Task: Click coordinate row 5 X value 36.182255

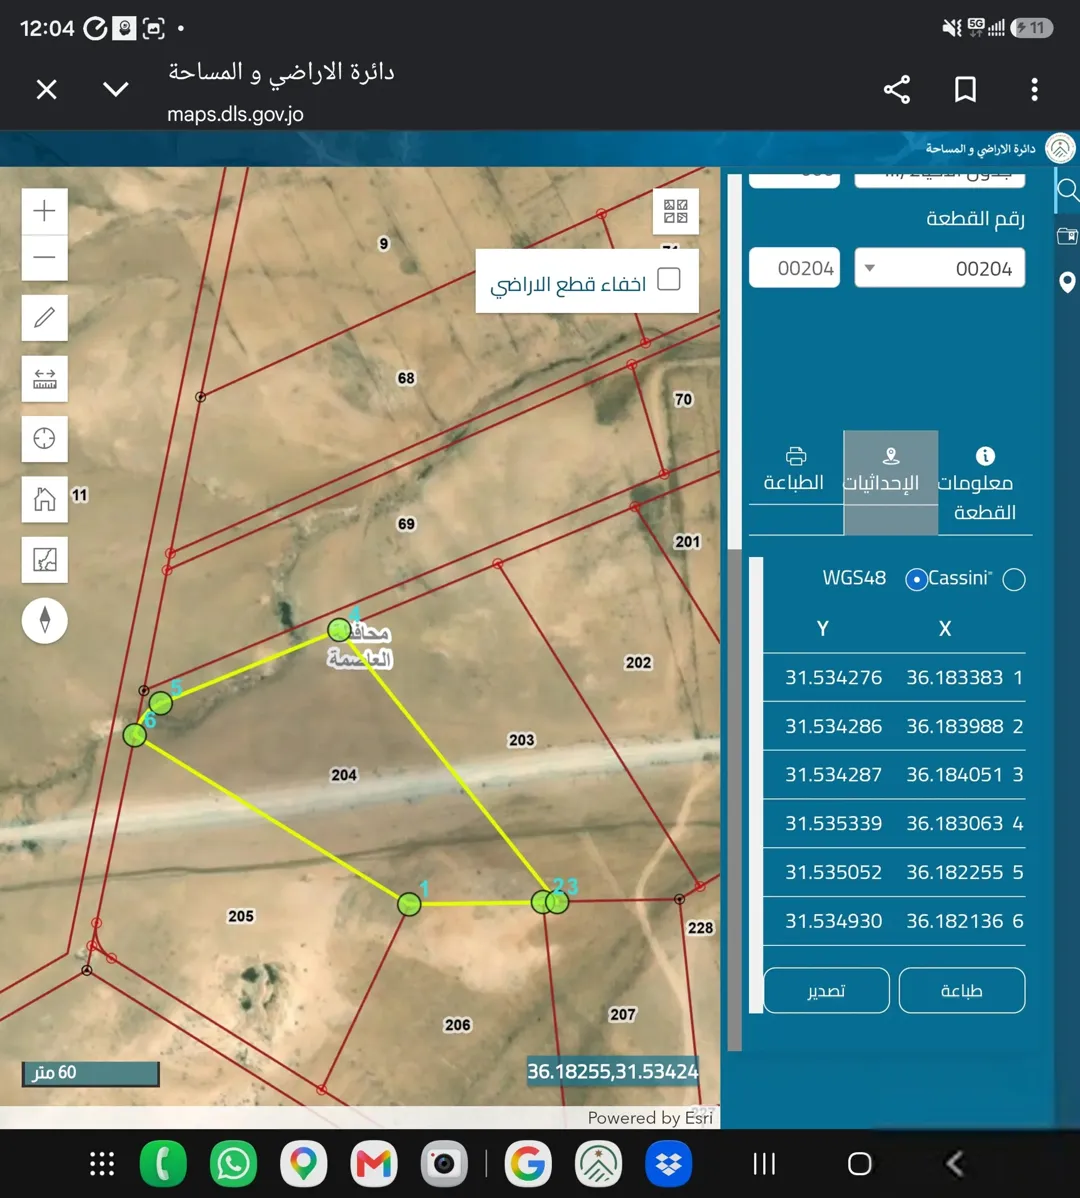Action: click(955, 873)
